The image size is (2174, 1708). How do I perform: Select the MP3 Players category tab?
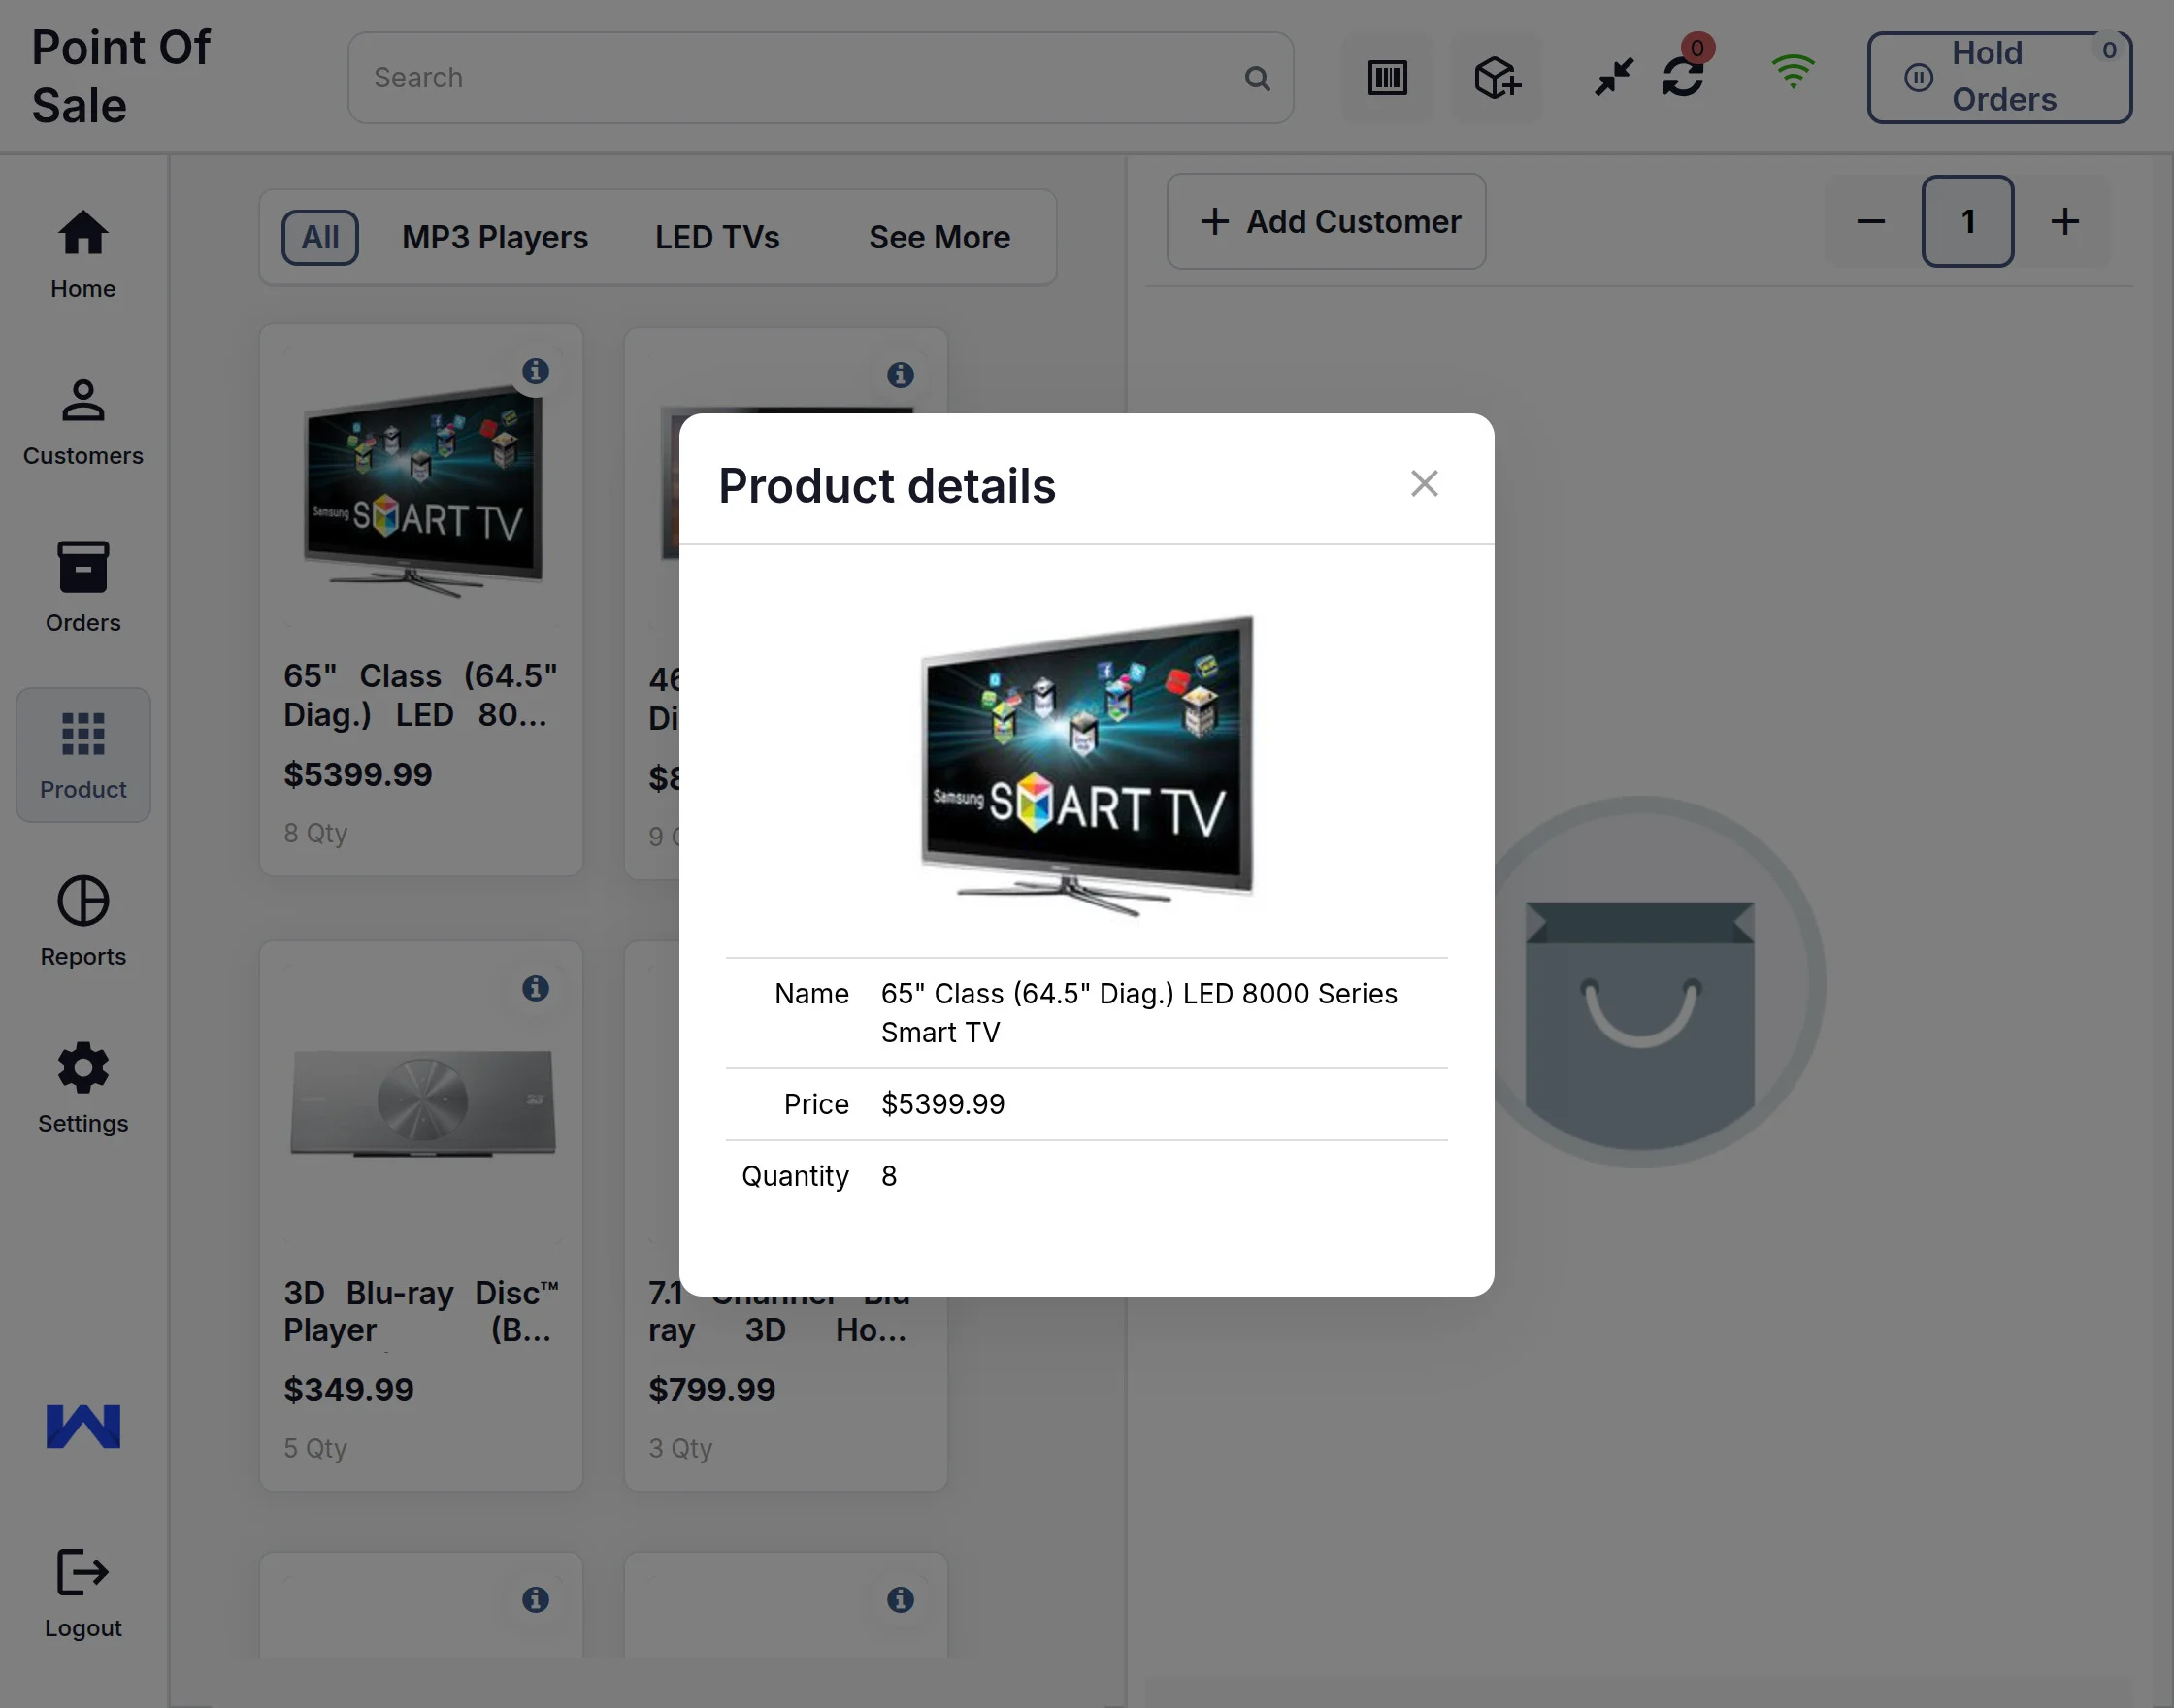tap(494, 237)
